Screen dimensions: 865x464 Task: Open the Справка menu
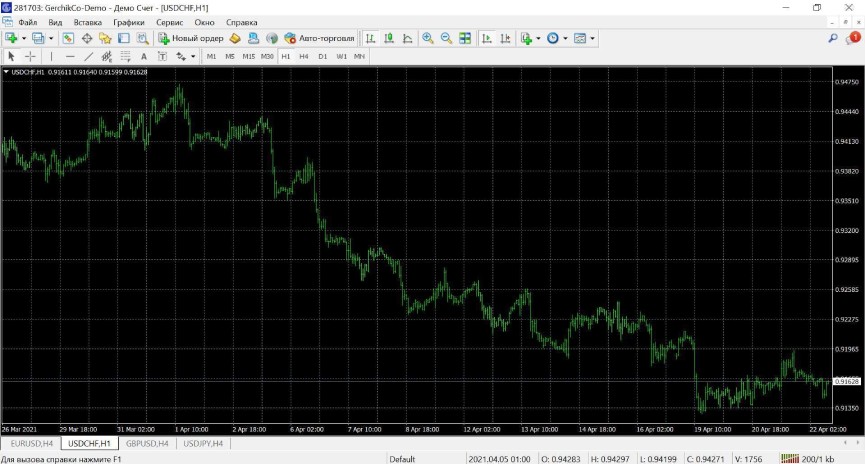(242, 23)
